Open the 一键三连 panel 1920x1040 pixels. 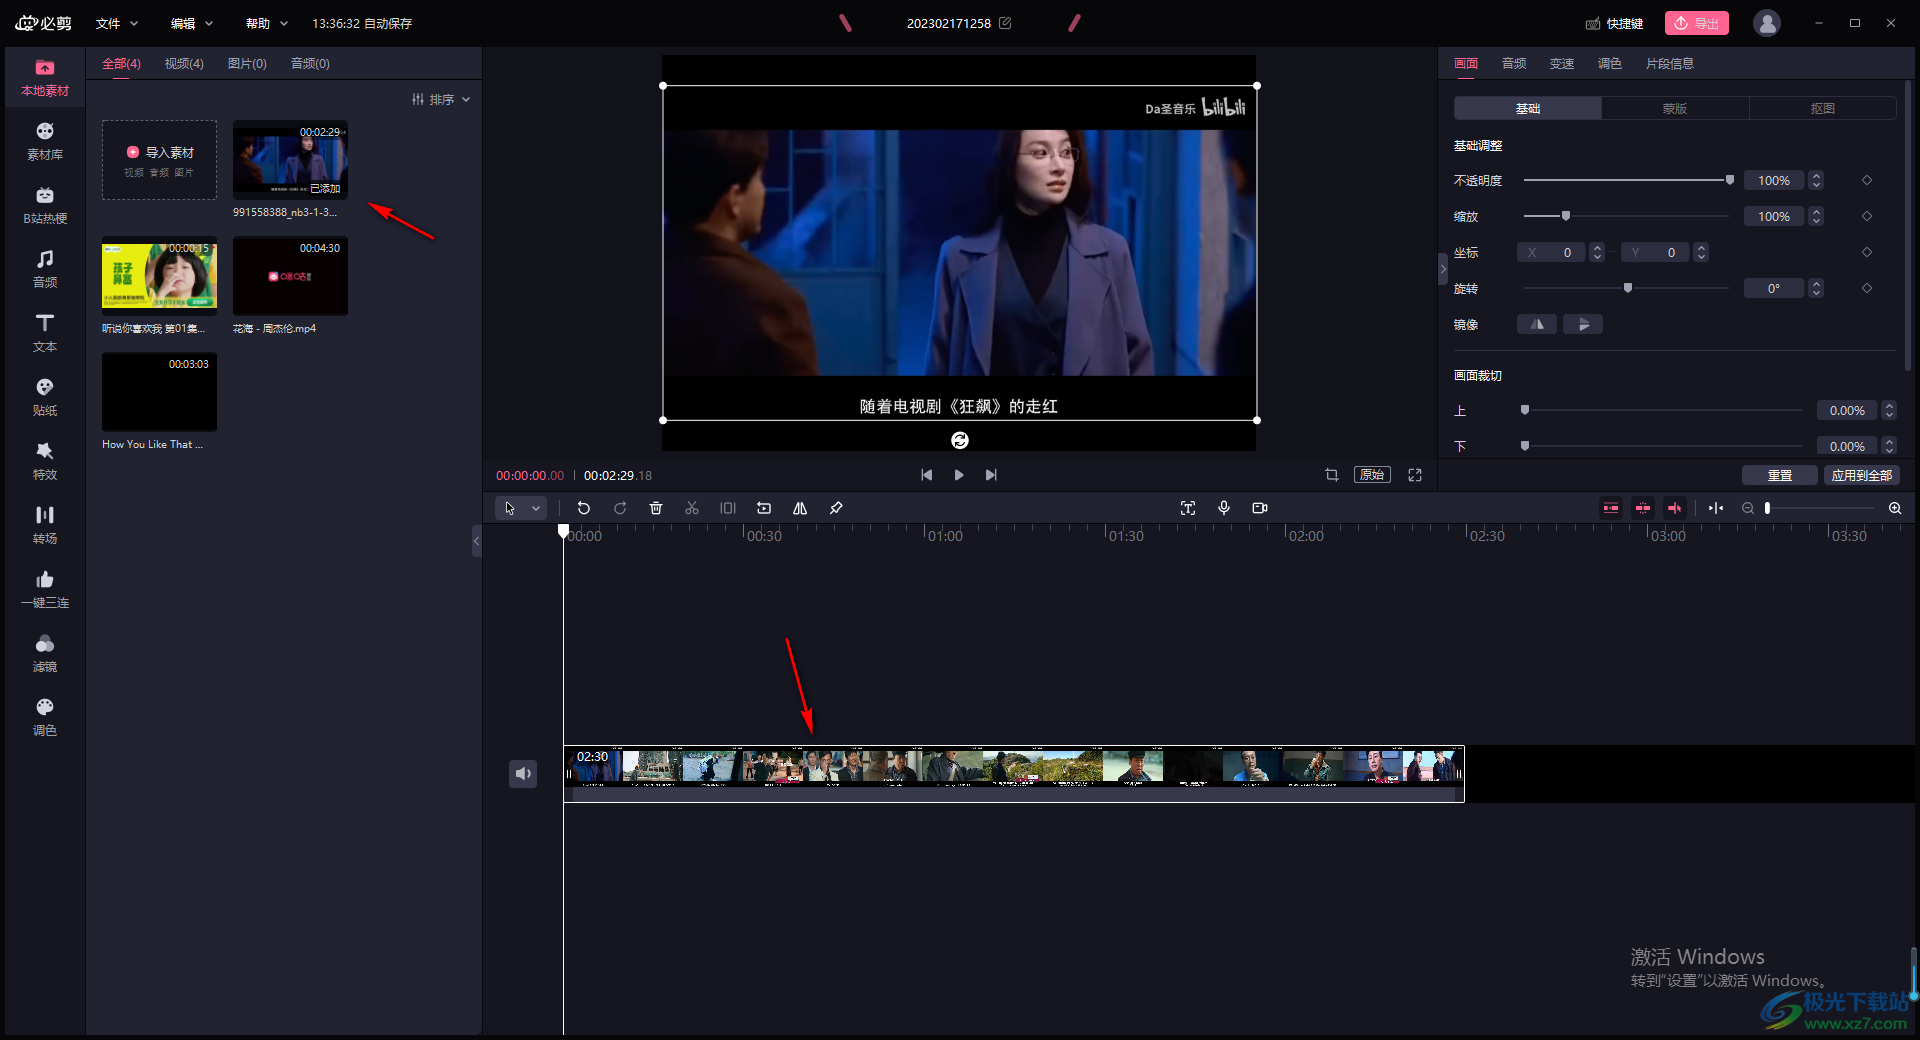tap(45, 590)
